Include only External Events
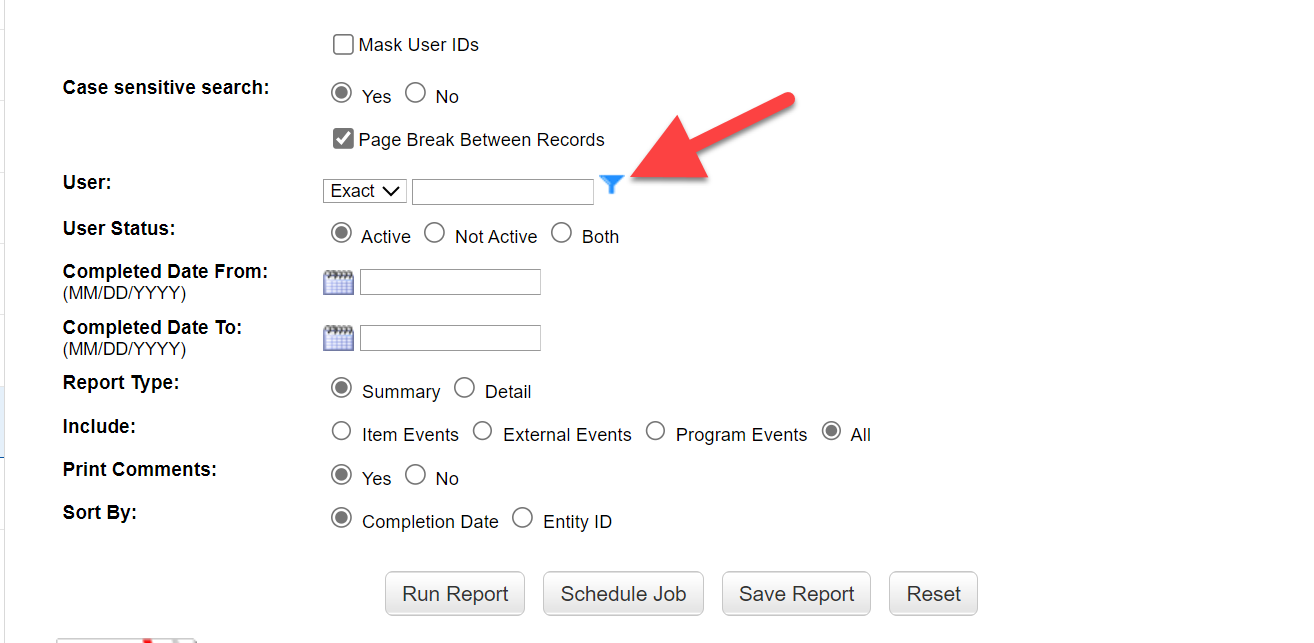1314x643 pixels. [483, 431]
